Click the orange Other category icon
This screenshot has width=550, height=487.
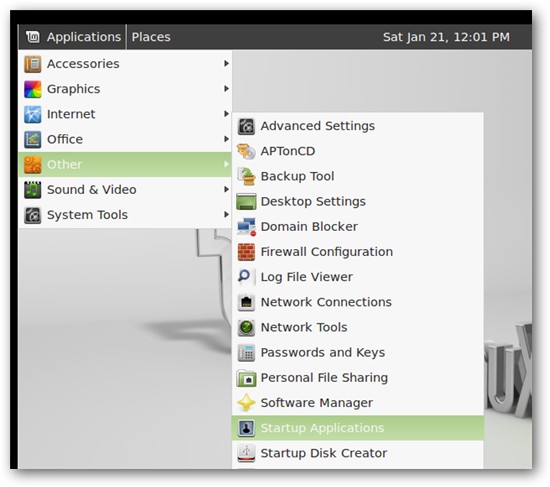coord(33,165)
